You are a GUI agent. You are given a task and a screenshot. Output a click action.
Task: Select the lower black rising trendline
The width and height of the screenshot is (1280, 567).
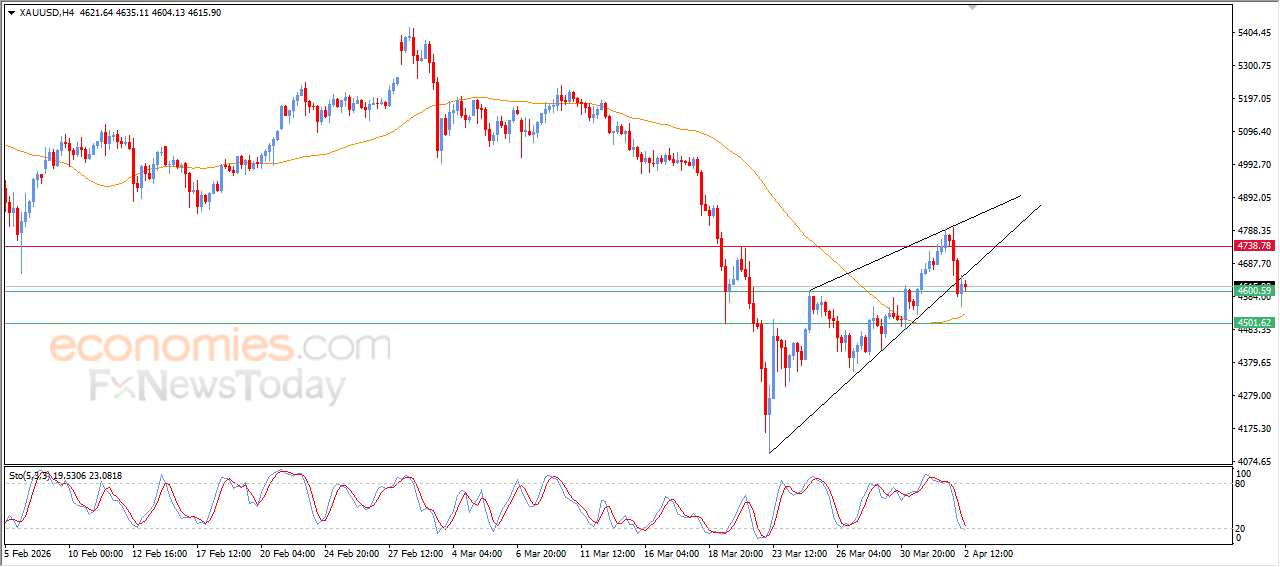[x=905, y=329]
